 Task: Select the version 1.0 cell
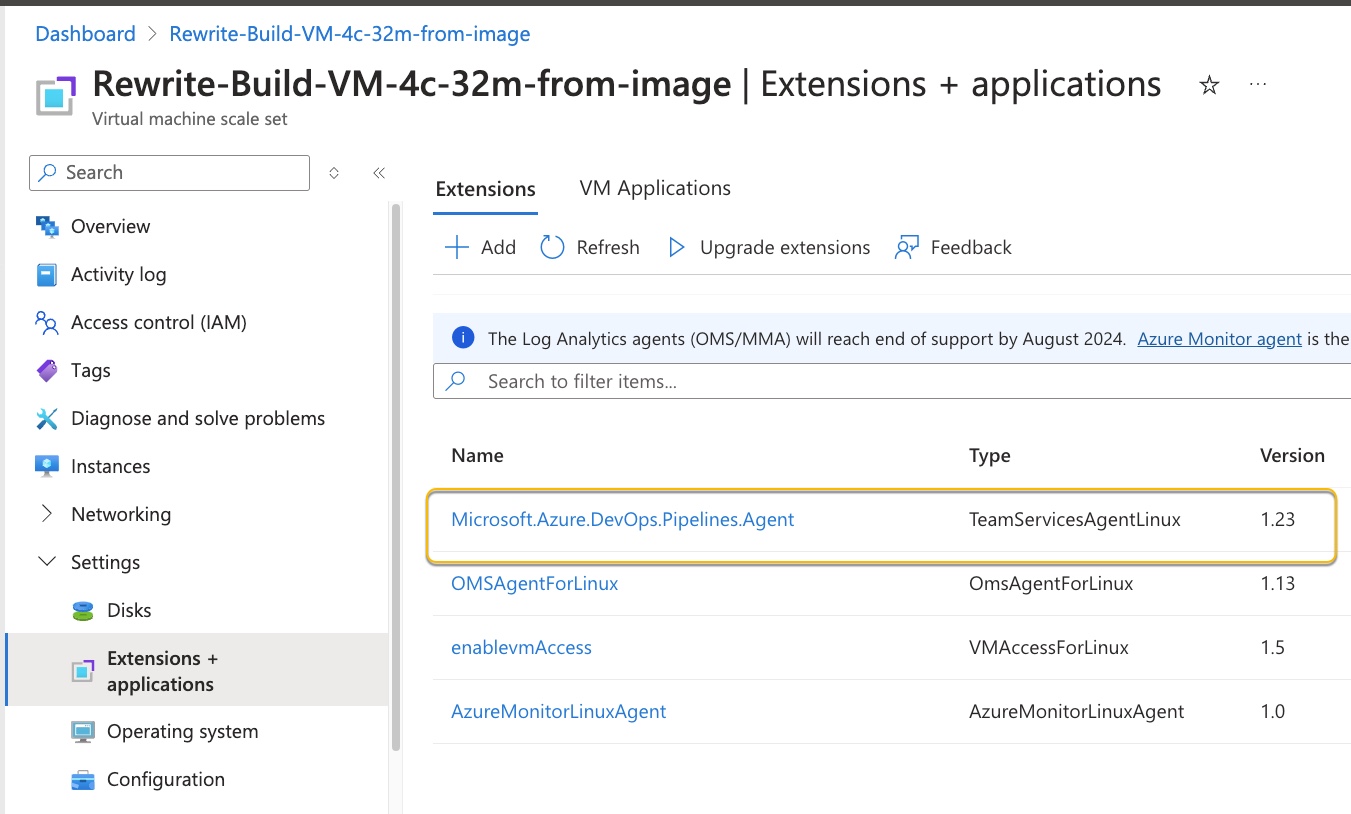click(x=1272, y=711)
